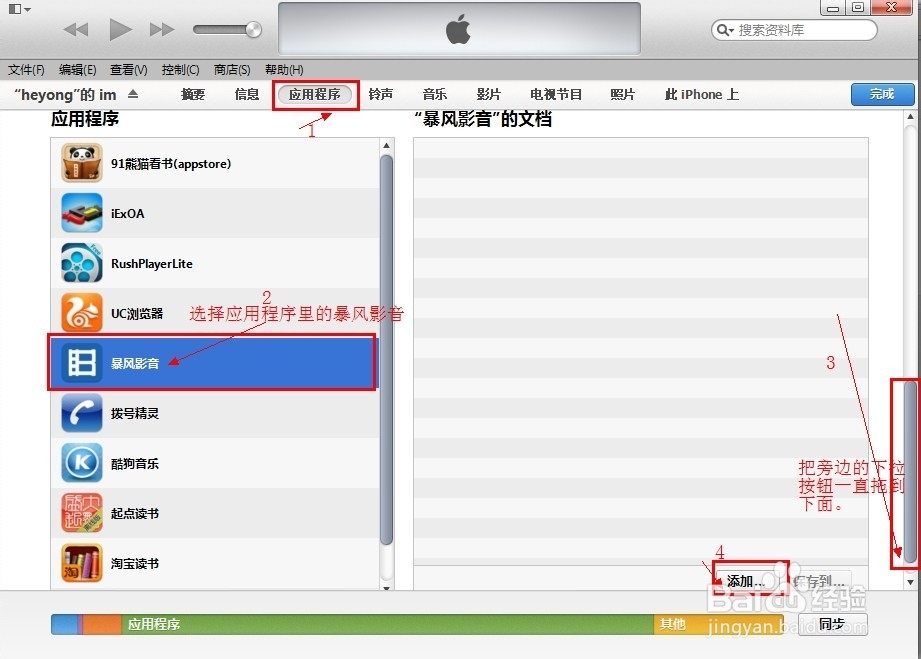Select the UC浏览器 app icon
The width and height of the screenshot is (921, 659).
[81, 313]
